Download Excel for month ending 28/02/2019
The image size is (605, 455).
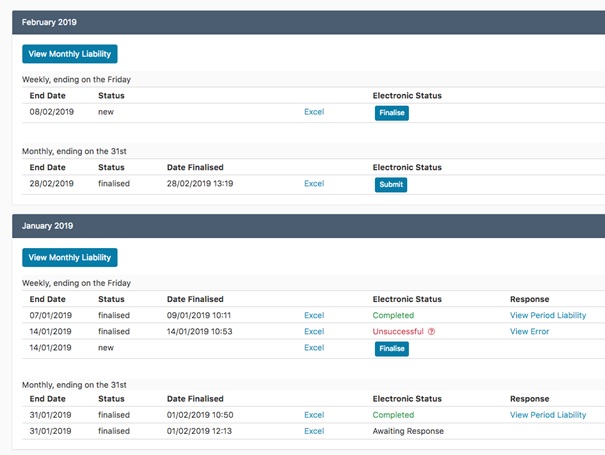(314, 184)
